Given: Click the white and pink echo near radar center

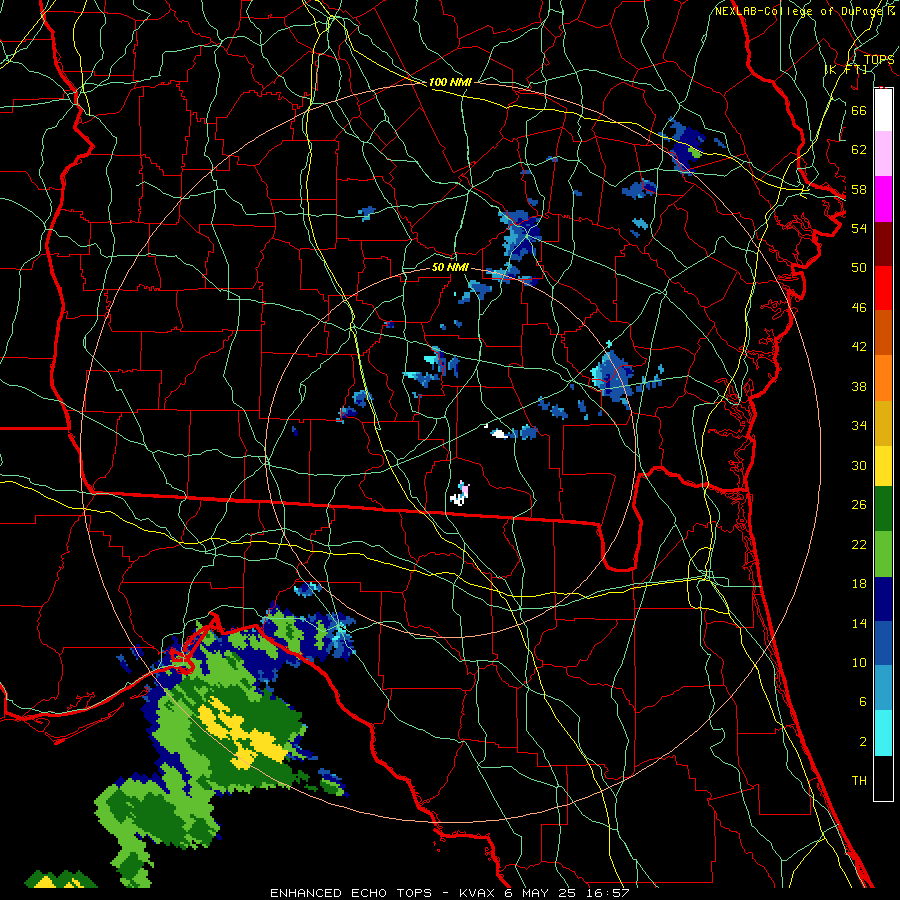Looking at the screenshot, I should point(460,494).
